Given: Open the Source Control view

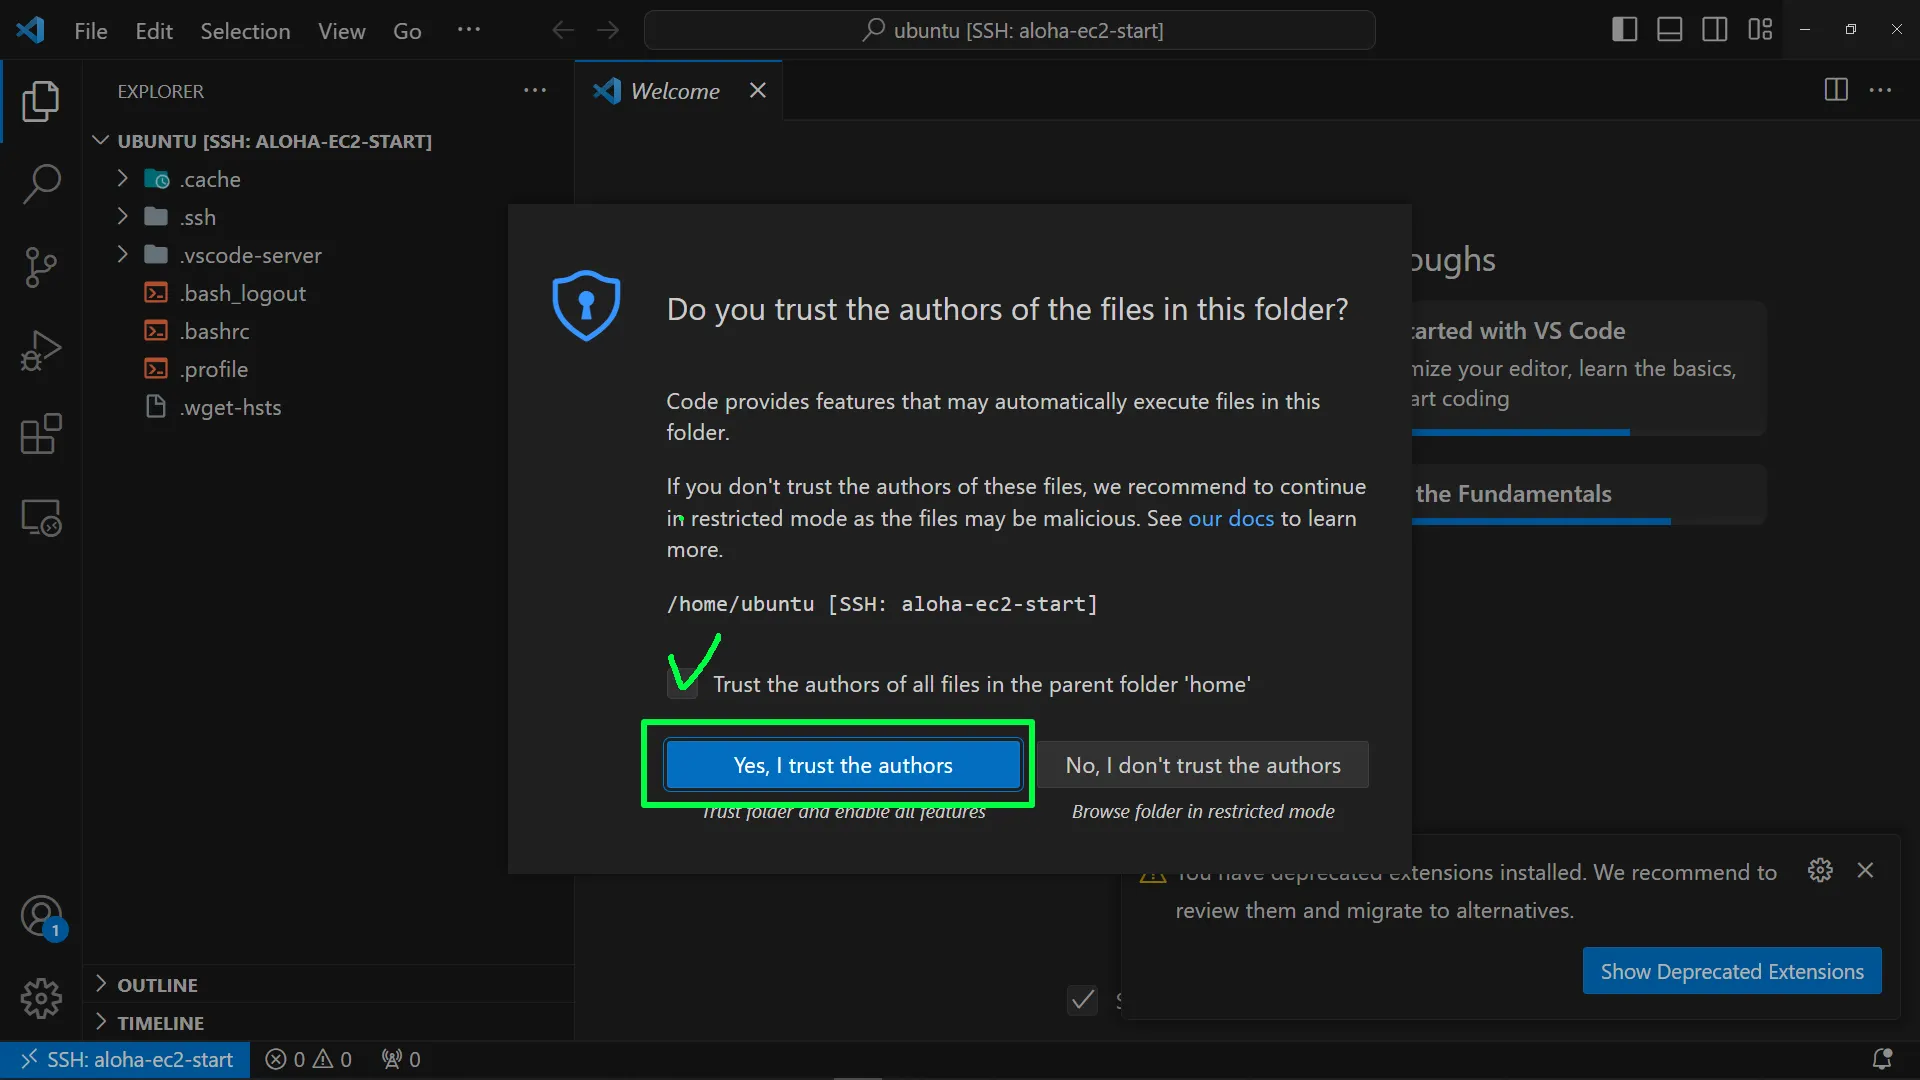Looking at the screenshot, I should tap(41, 267).
